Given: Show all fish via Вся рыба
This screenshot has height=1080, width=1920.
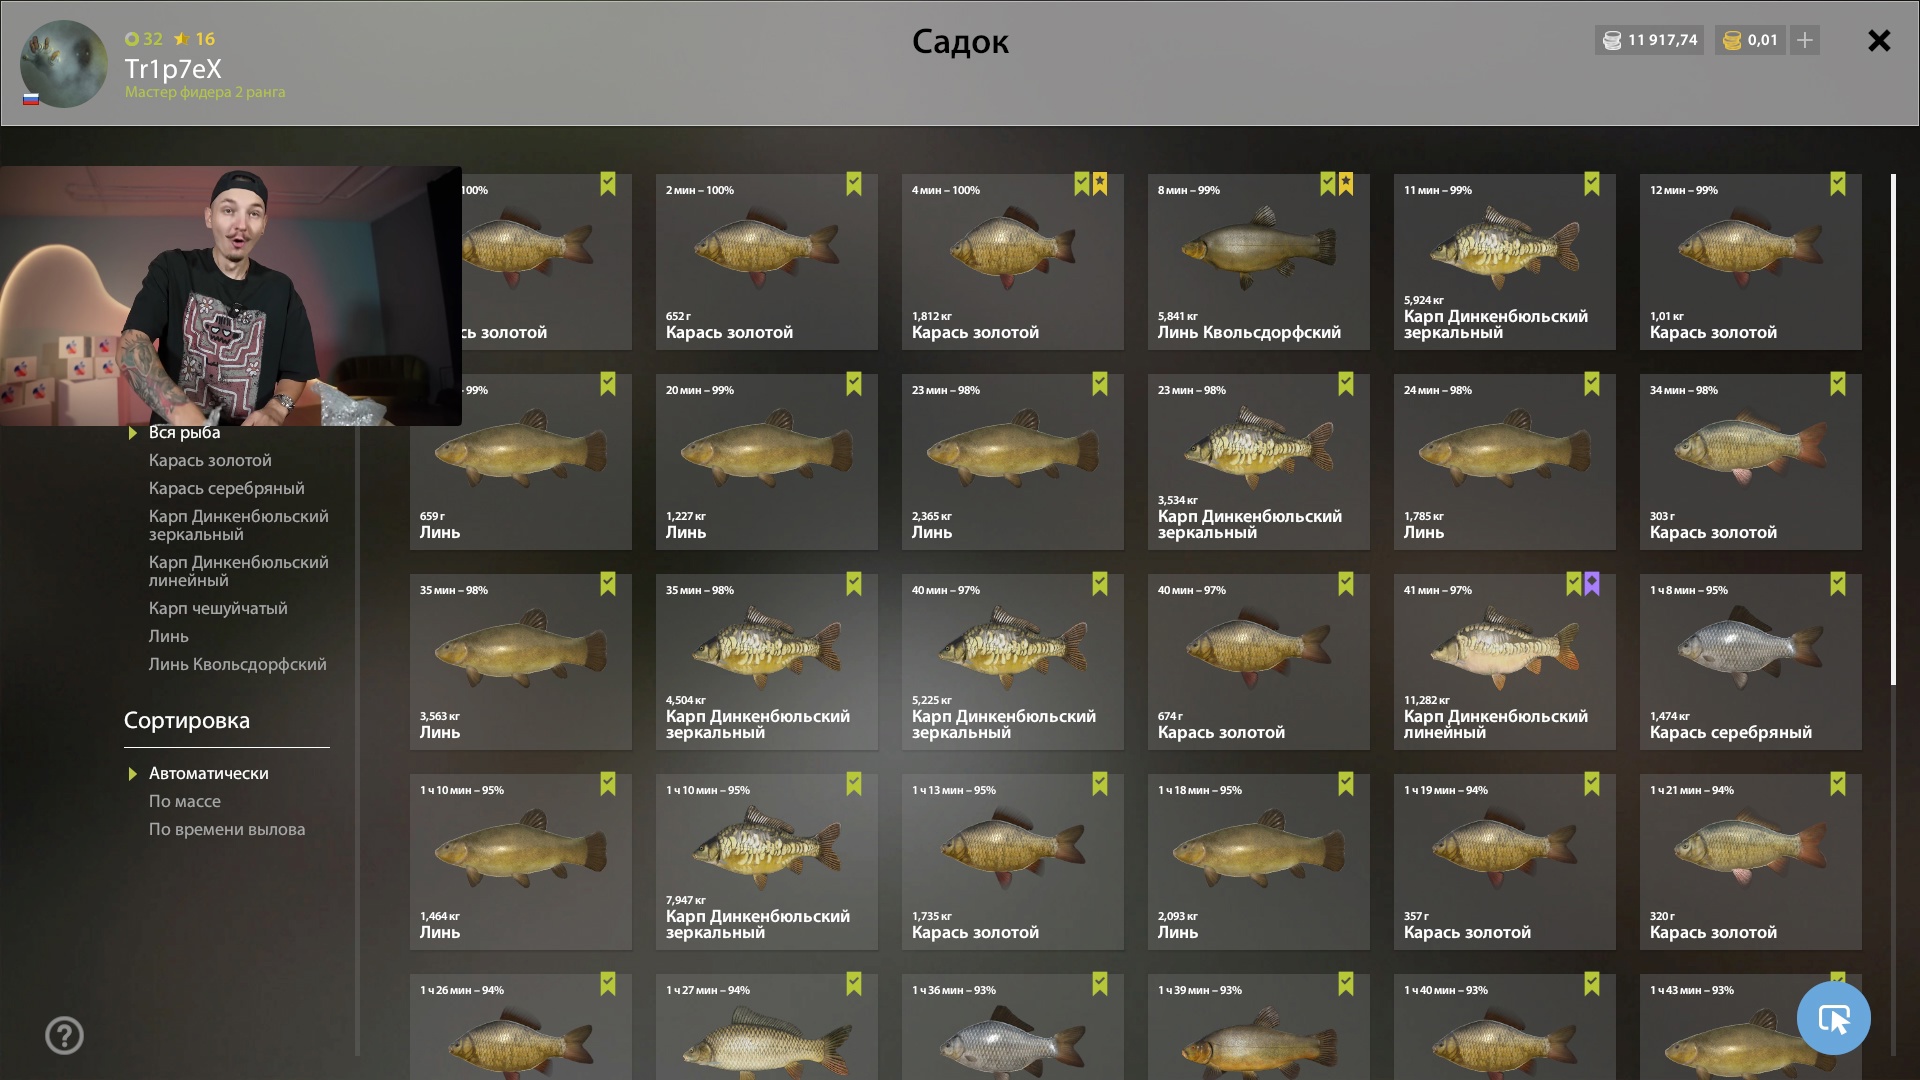Looking at the screenshot, I should 185,432.
